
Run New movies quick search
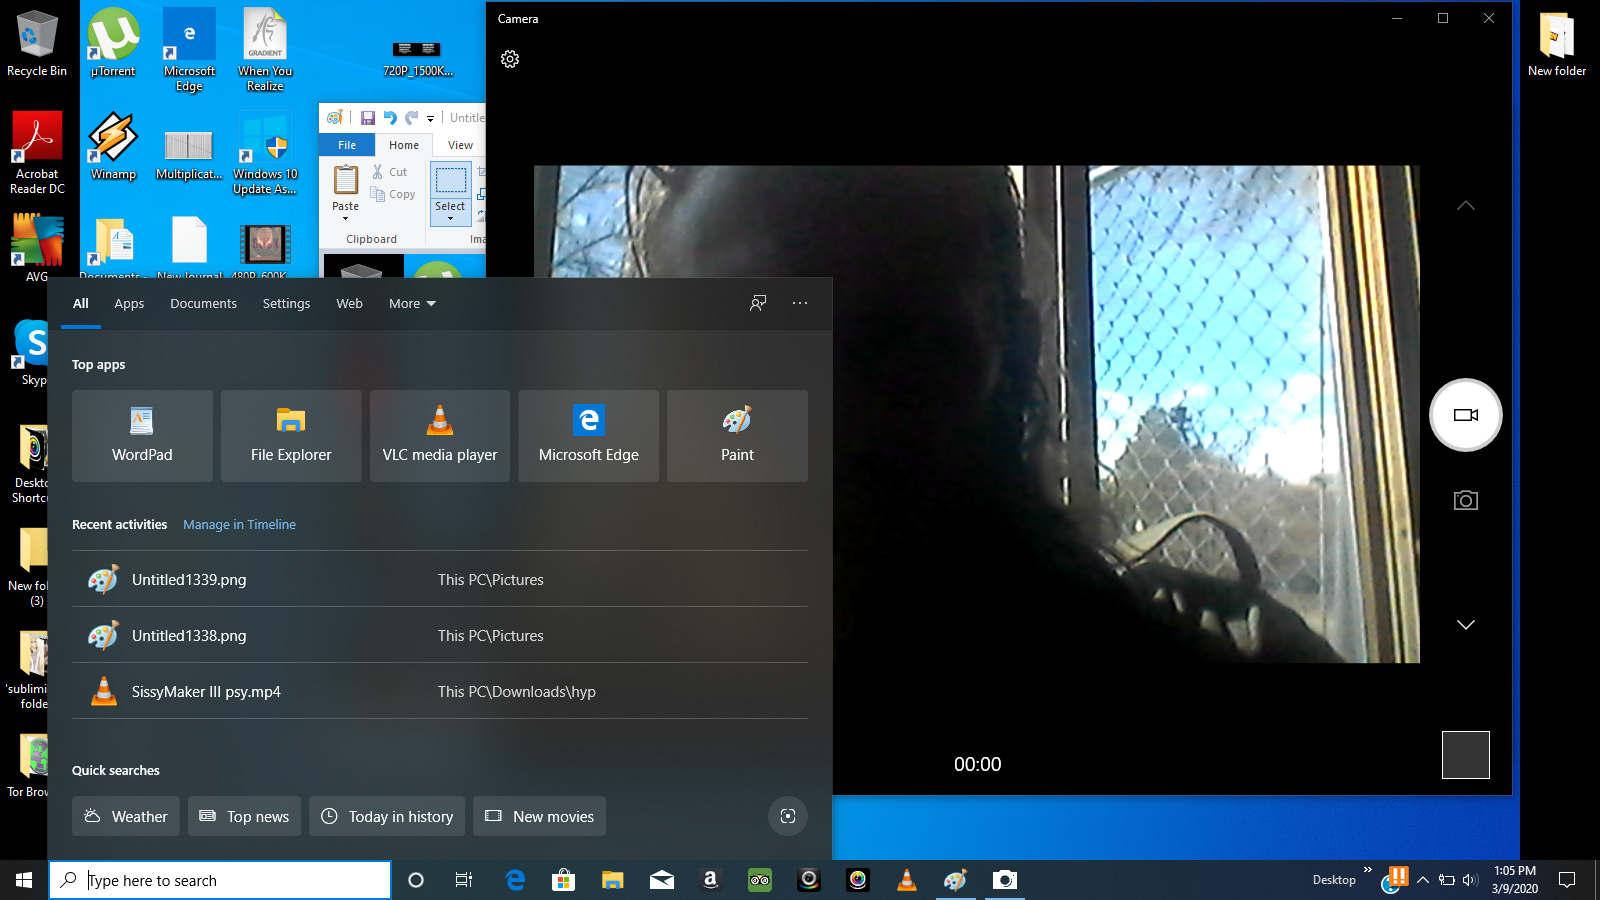(x=540, y=817)
